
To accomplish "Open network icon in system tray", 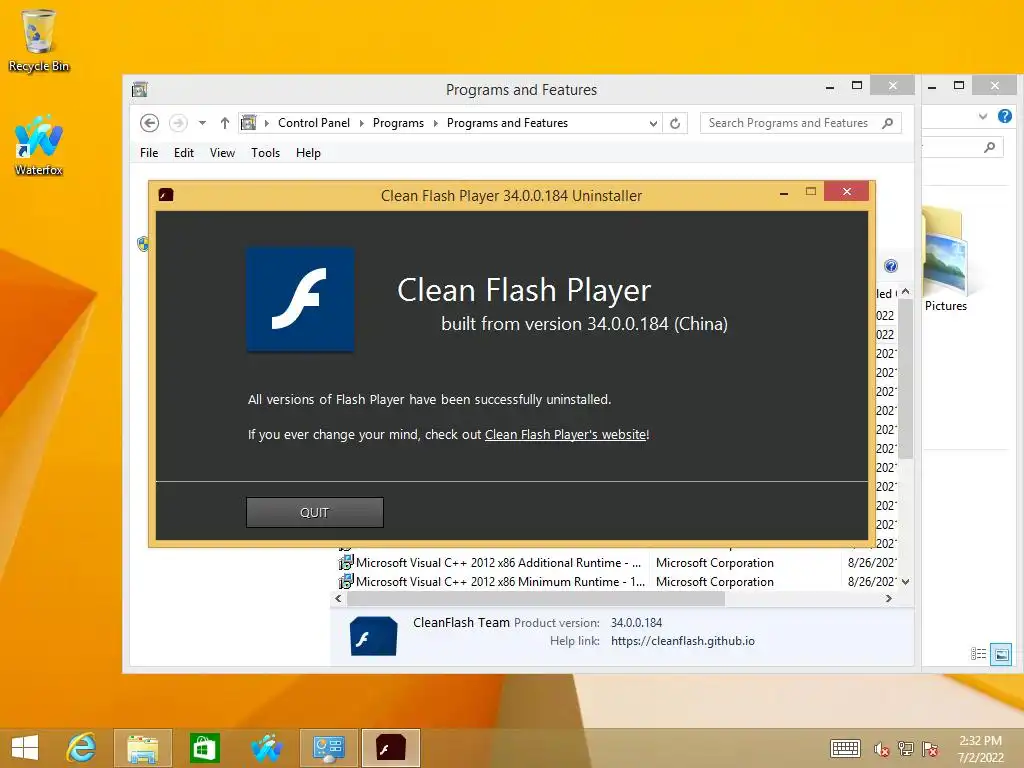I will click(x=906, y=749).
